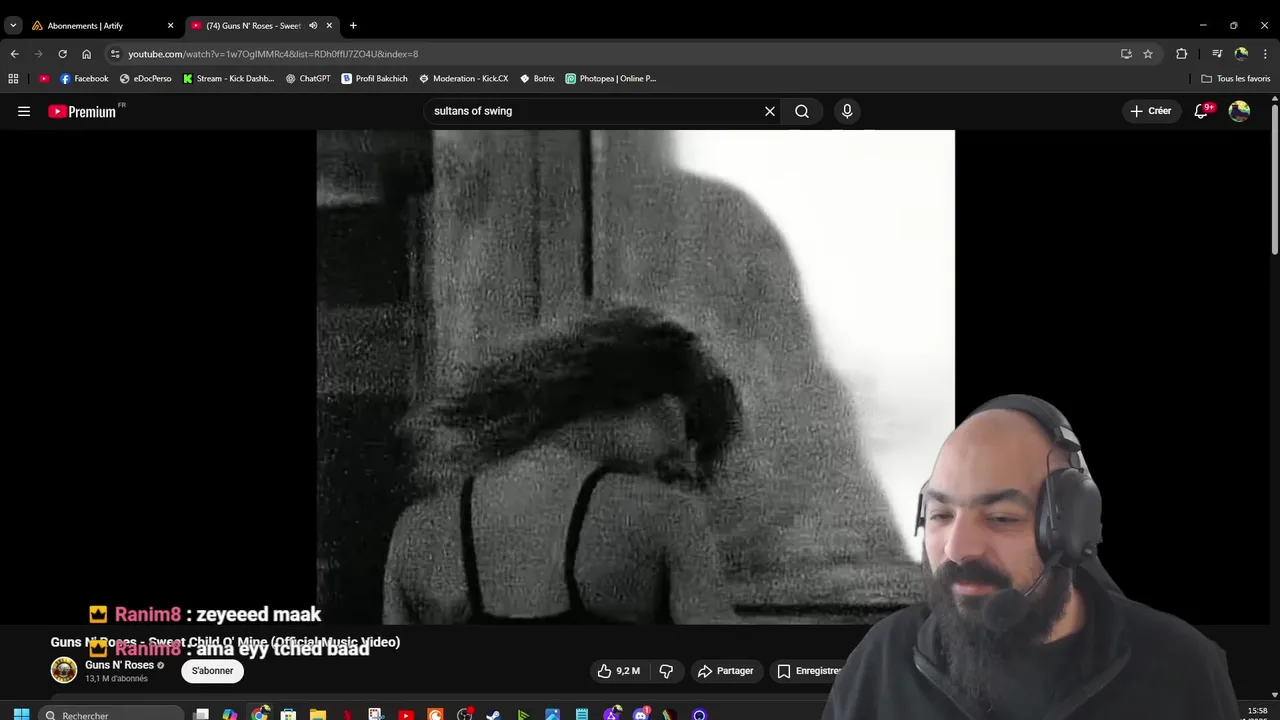Run search with the magnifier button
The image size is (1280, 720).
tap(802, 111)
